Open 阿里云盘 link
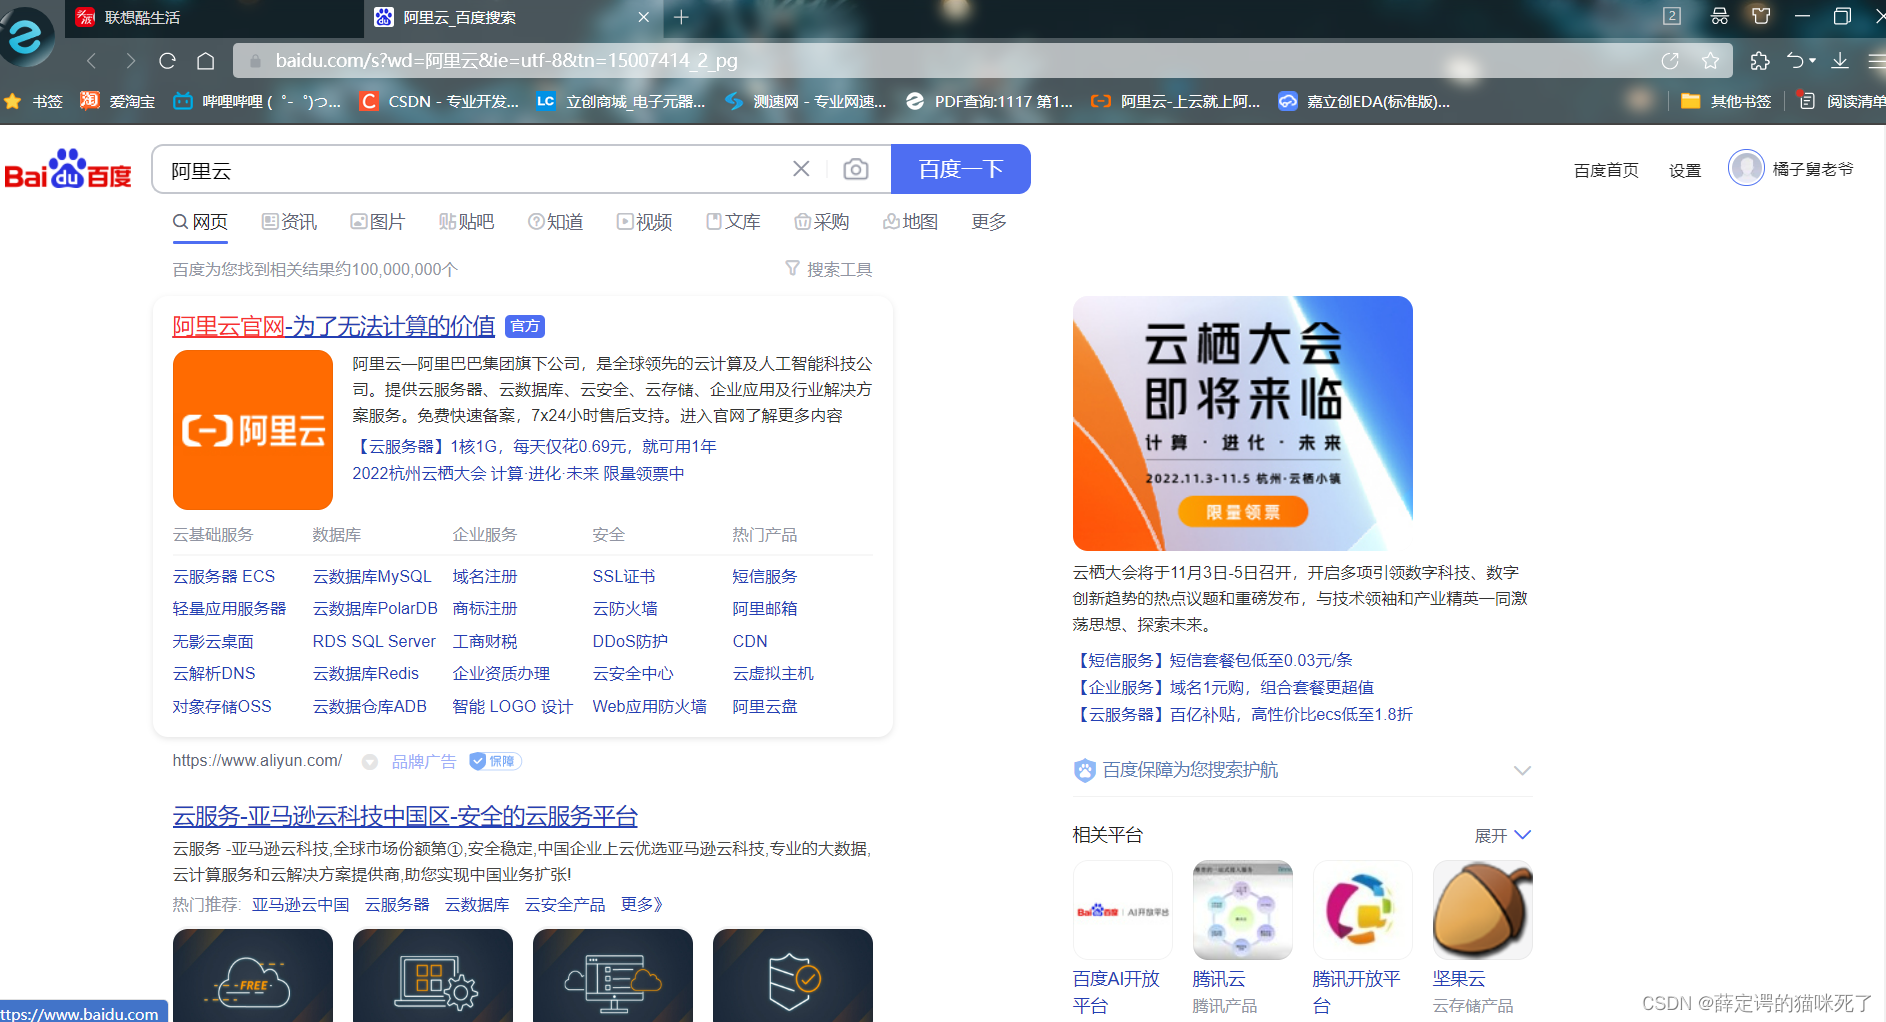 [765, 706]
